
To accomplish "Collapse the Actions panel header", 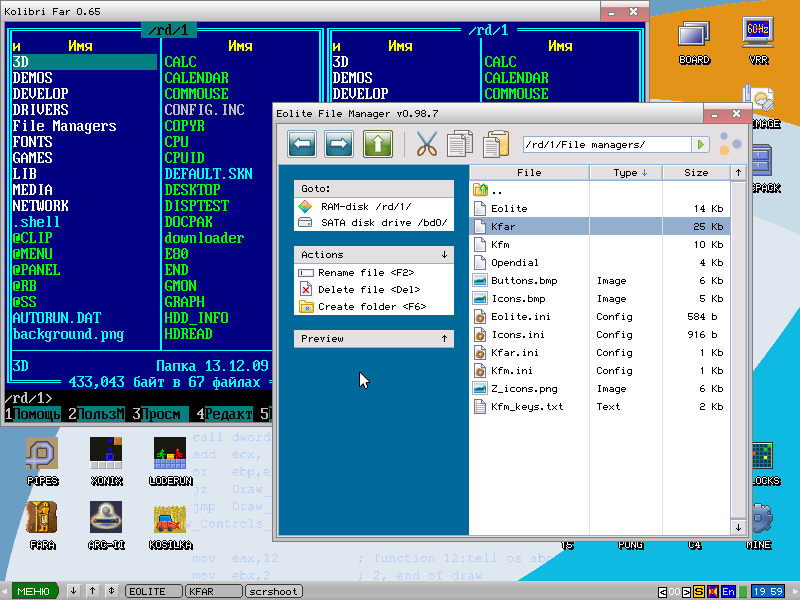I will [x=373, y=255].
